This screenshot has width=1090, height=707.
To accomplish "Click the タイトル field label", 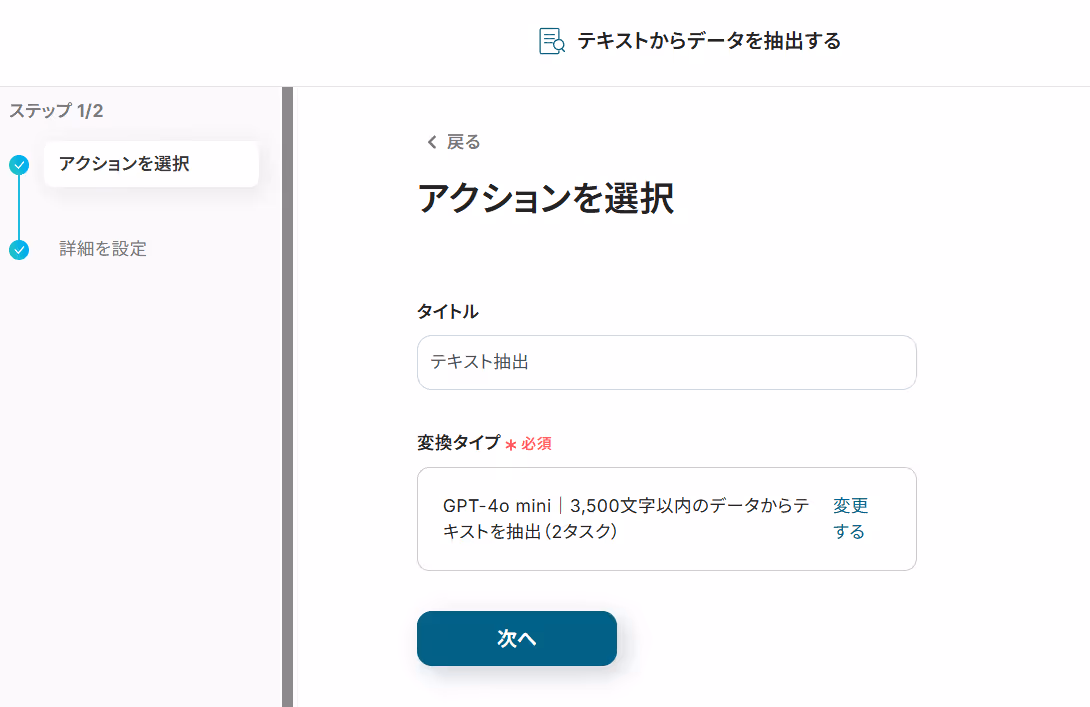I will [448, 311].
